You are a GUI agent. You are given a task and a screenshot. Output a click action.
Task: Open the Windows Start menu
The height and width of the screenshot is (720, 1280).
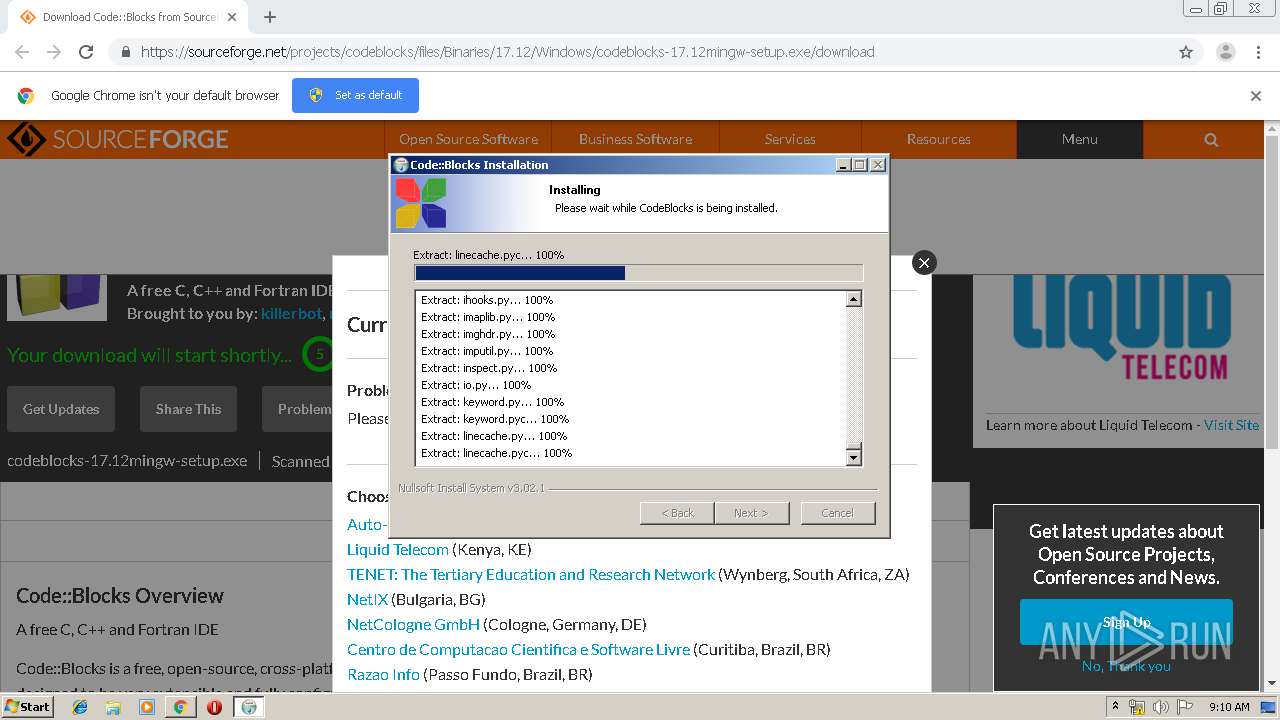point(28,706)
